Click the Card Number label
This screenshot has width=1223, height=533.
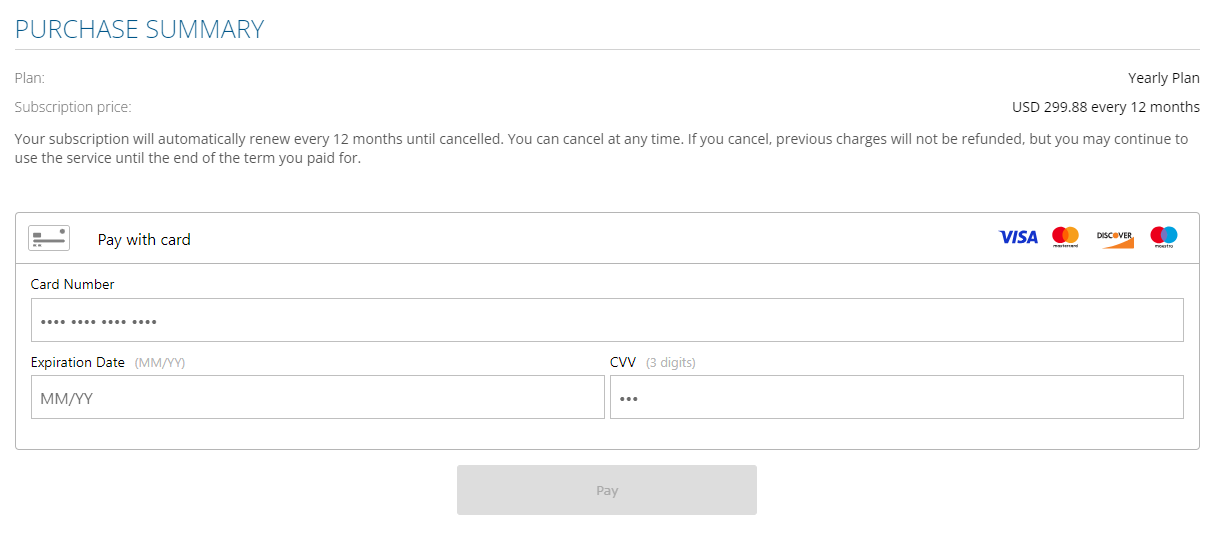coord(72,284)
